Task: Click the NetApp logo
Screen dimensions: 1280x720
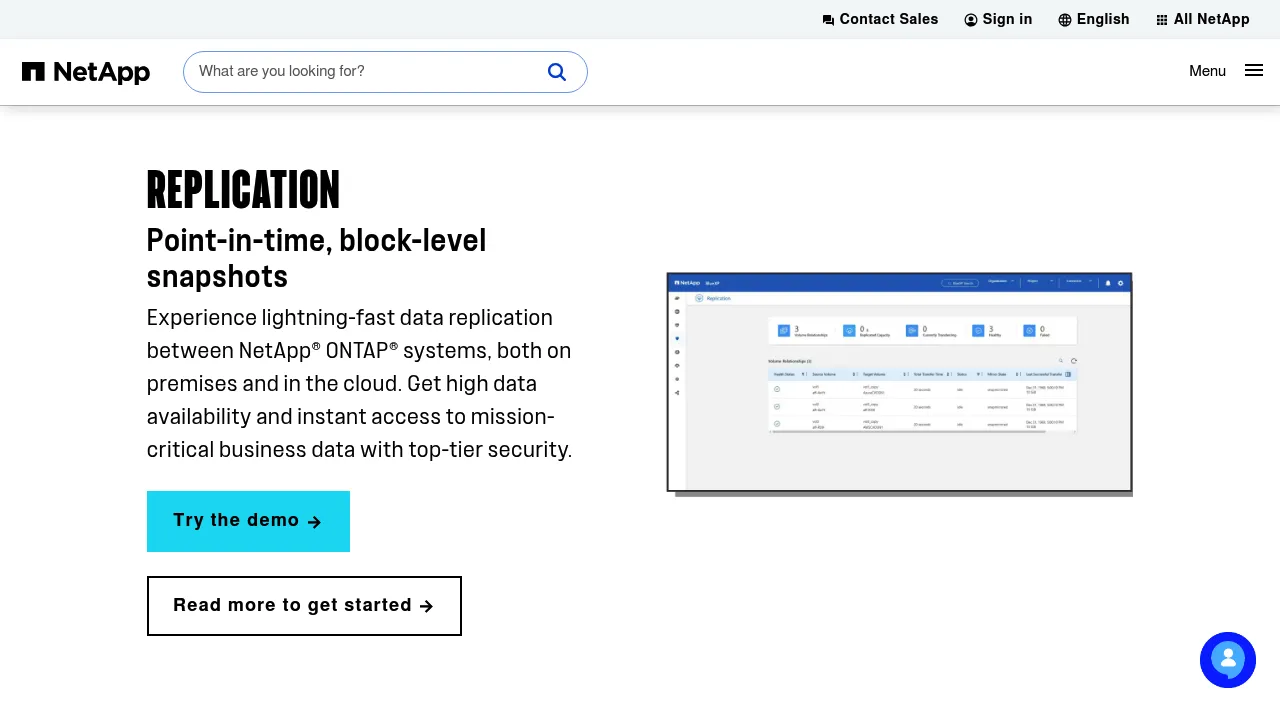Action: (x=86, y=72)
